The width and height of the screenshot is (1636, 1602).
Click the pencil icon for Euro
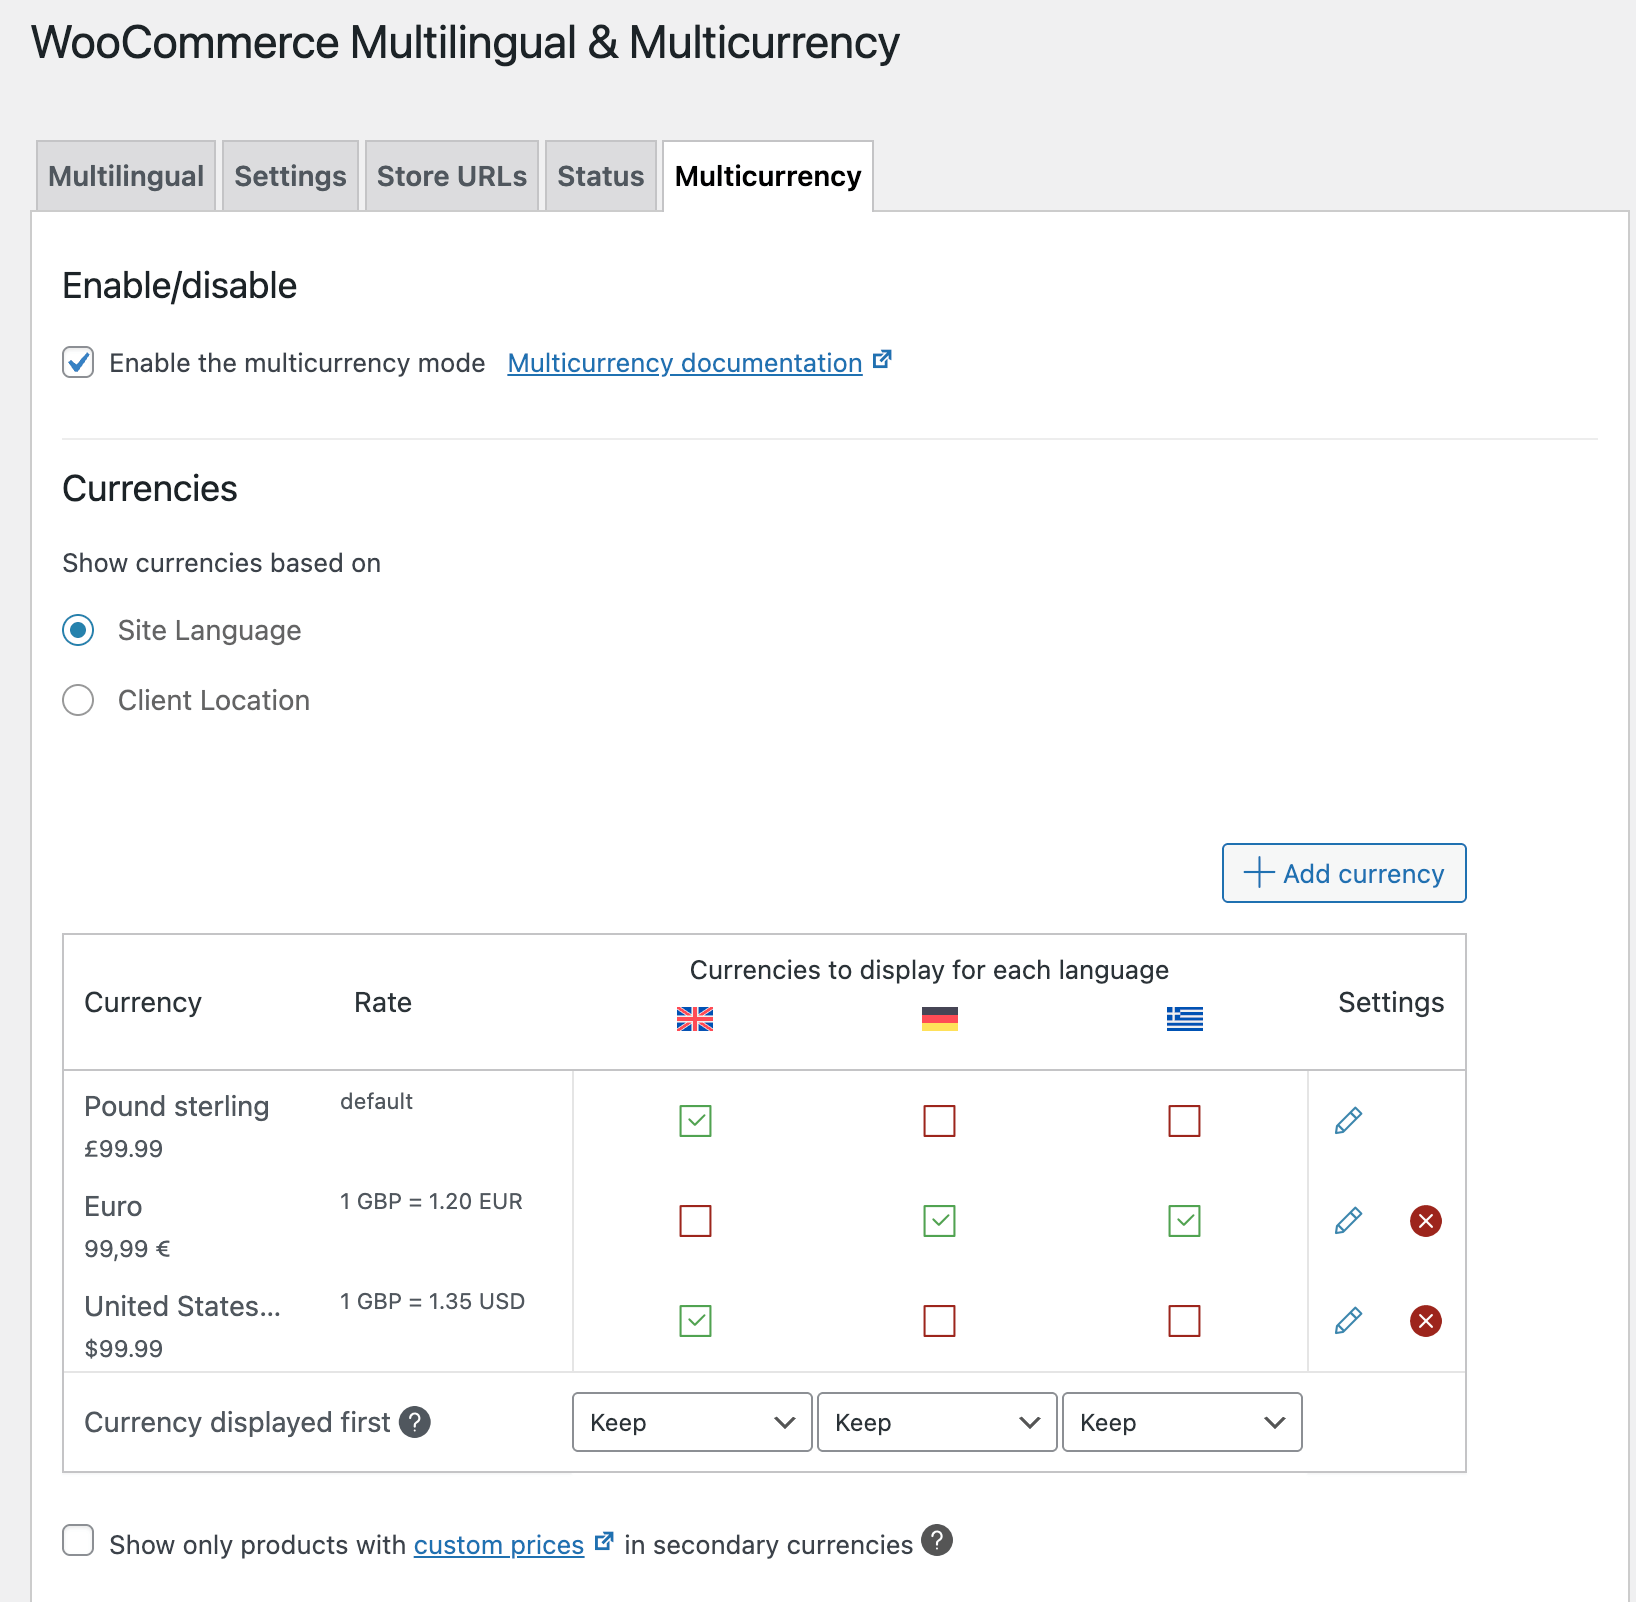[1347, 1221]
